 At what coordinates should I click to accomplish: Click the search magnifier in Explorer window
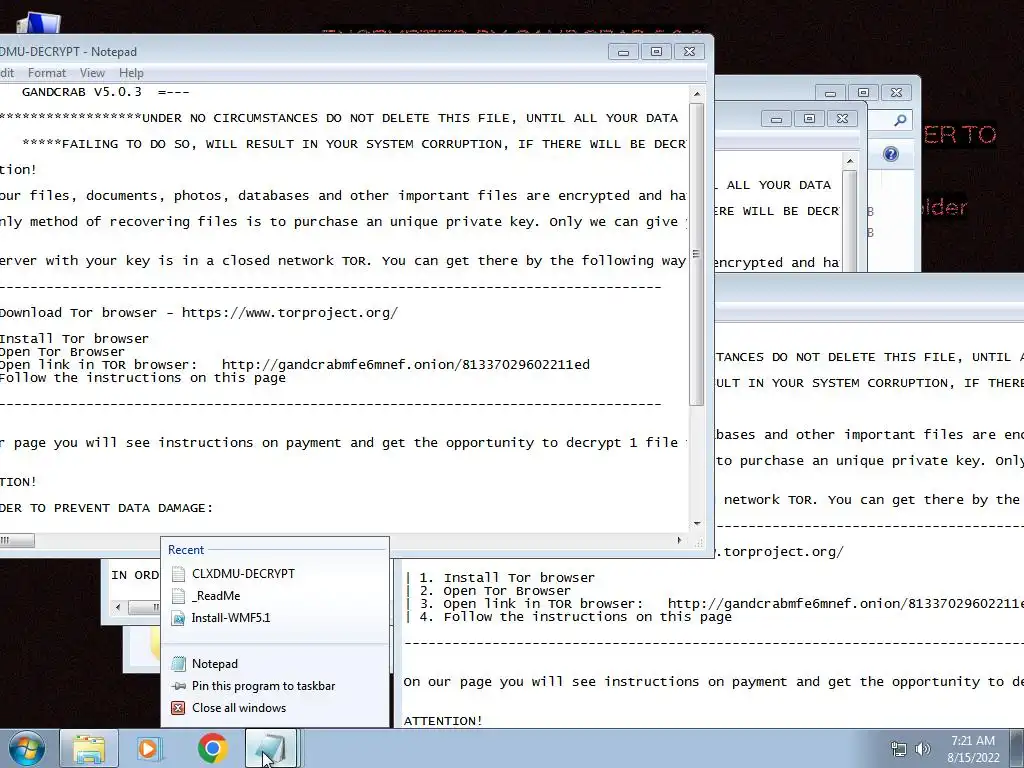[x=901, y=120]
